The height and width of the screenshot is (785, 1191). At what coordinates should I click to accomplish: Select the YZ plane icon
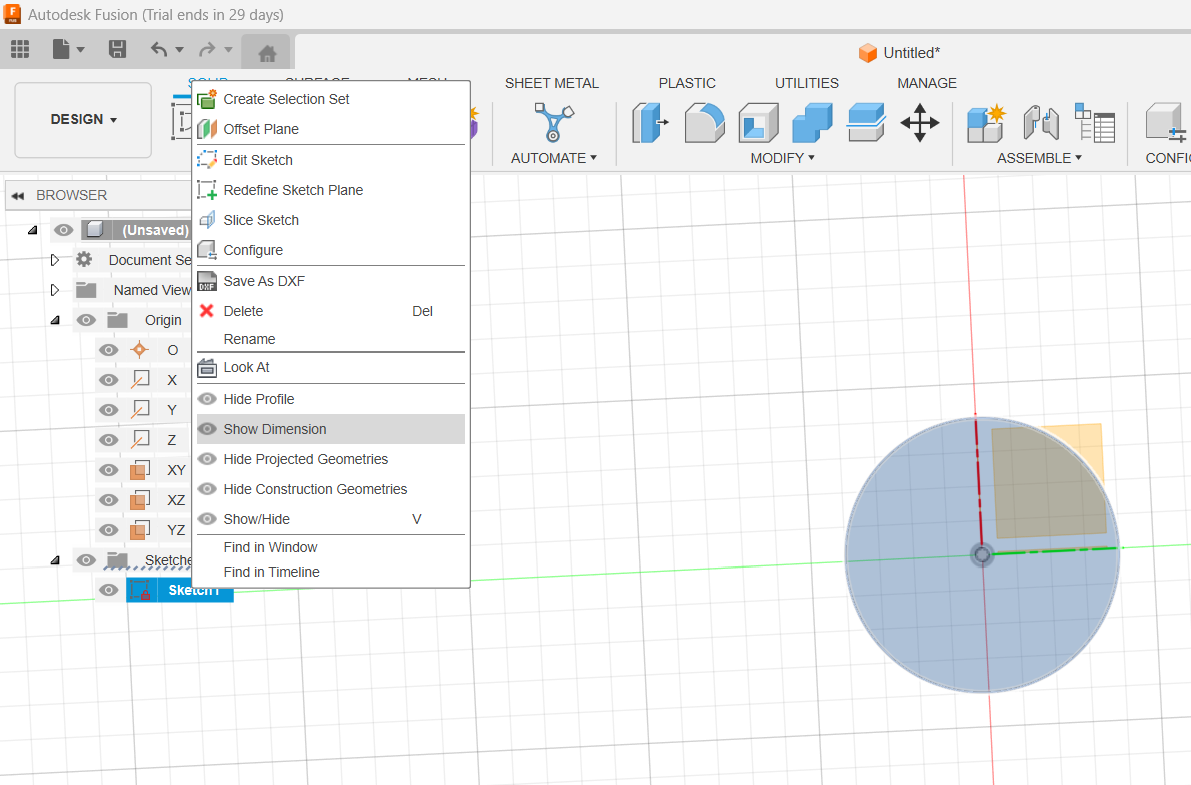[139, 530]
